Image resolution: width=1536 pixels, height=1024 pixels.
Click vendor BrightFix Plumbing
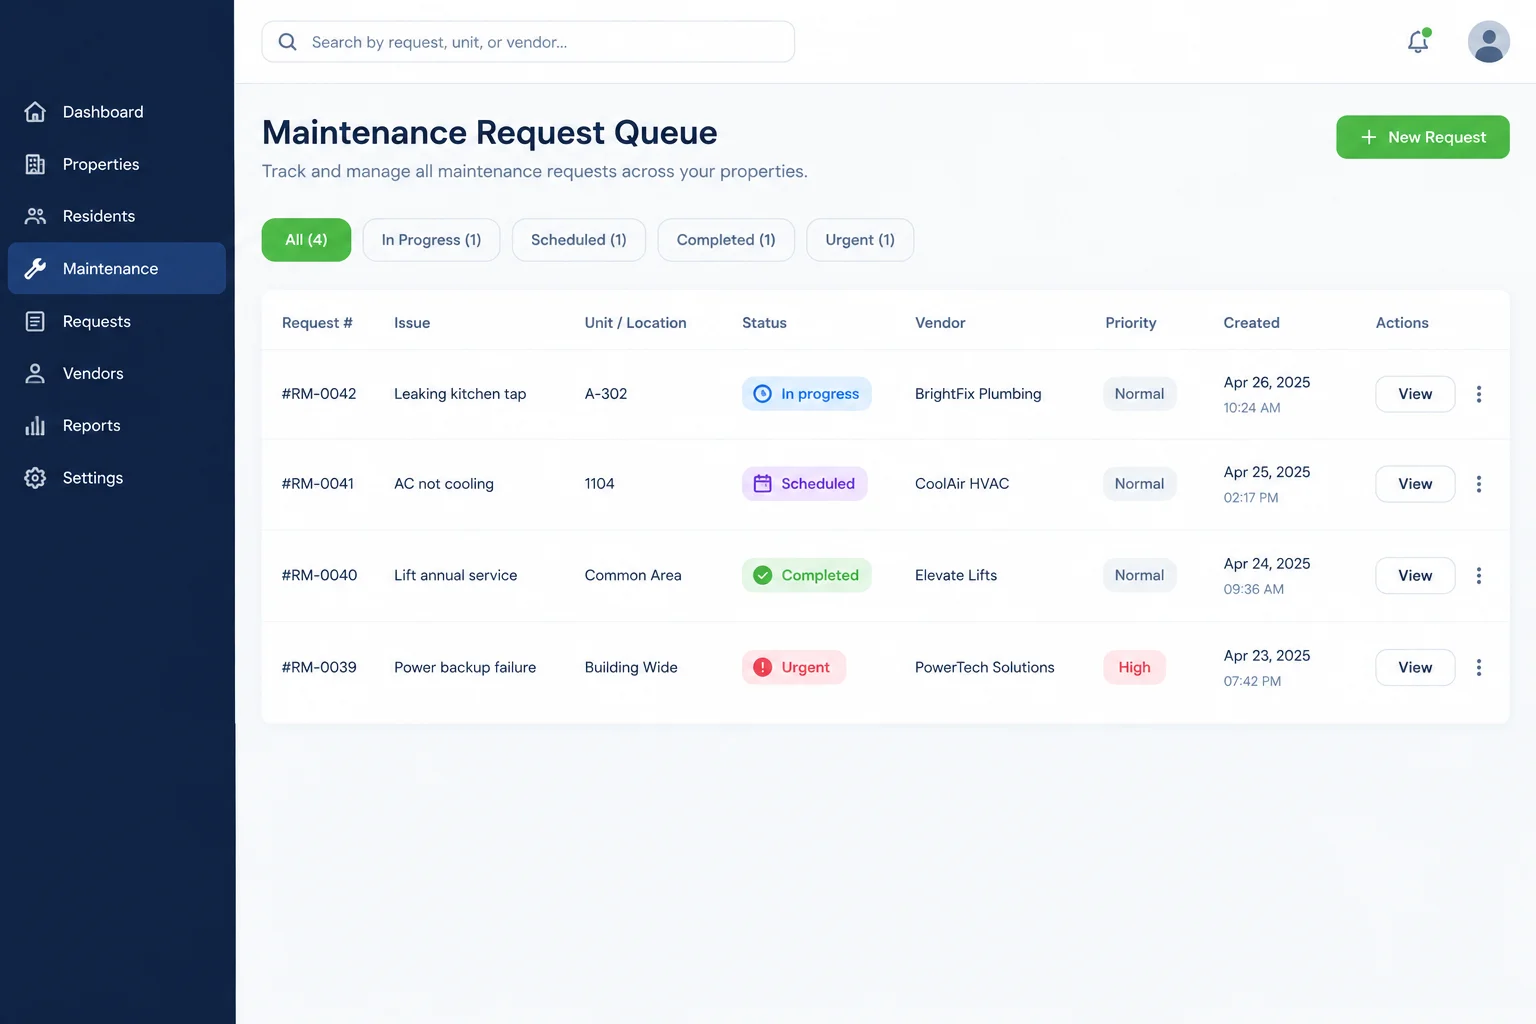coord(978,394)
